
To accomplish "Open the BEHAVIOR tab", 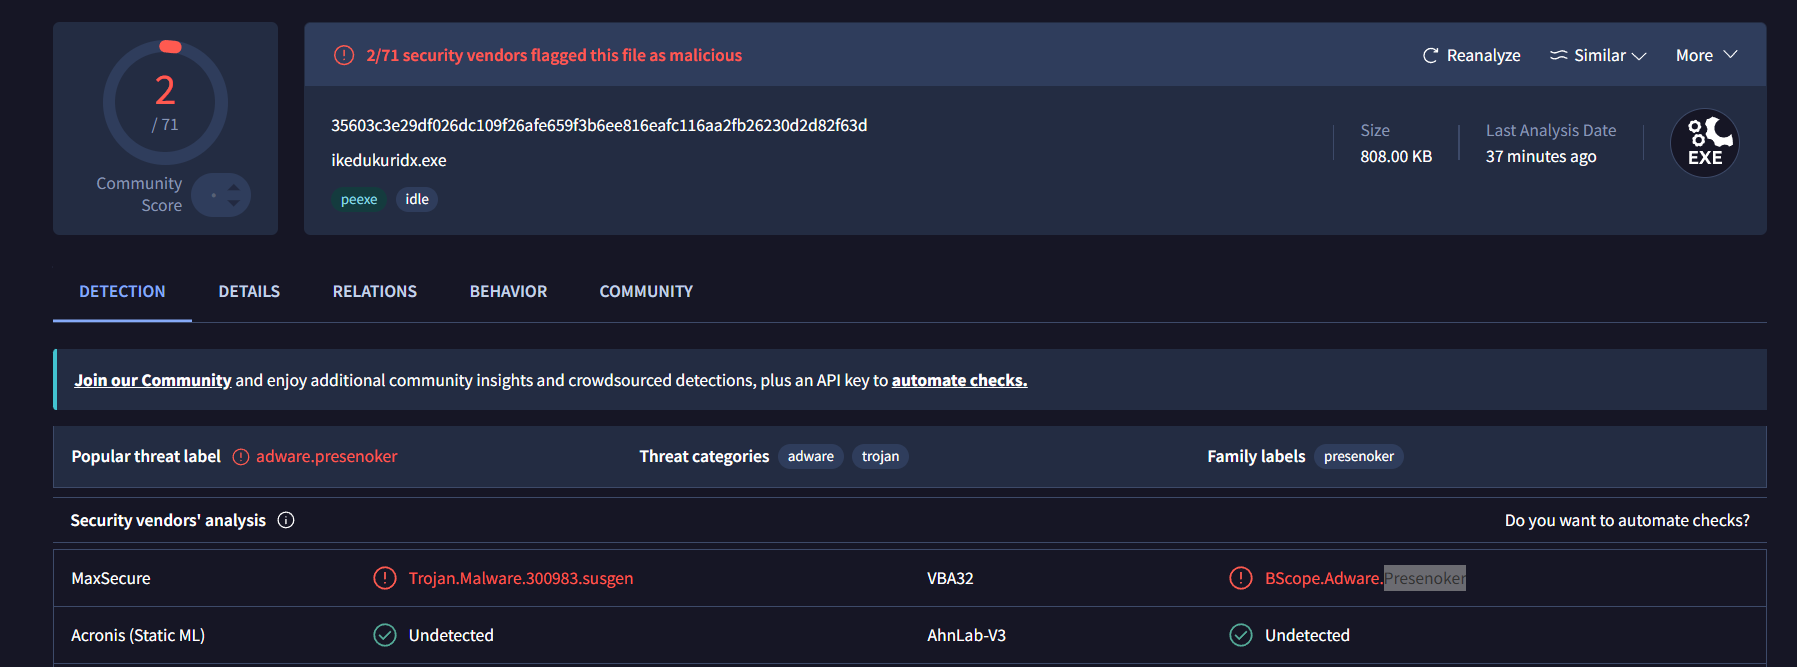I will pyautogui.click(x=508, y=291).
